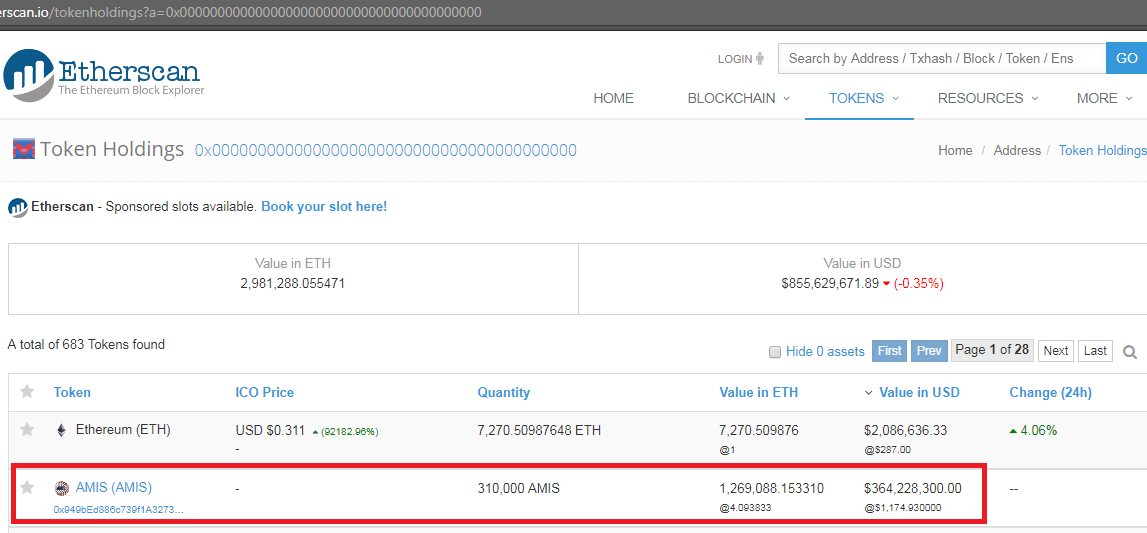Click Ethereum (ETH) token name
1147x533 pixels.
[123, 430]
